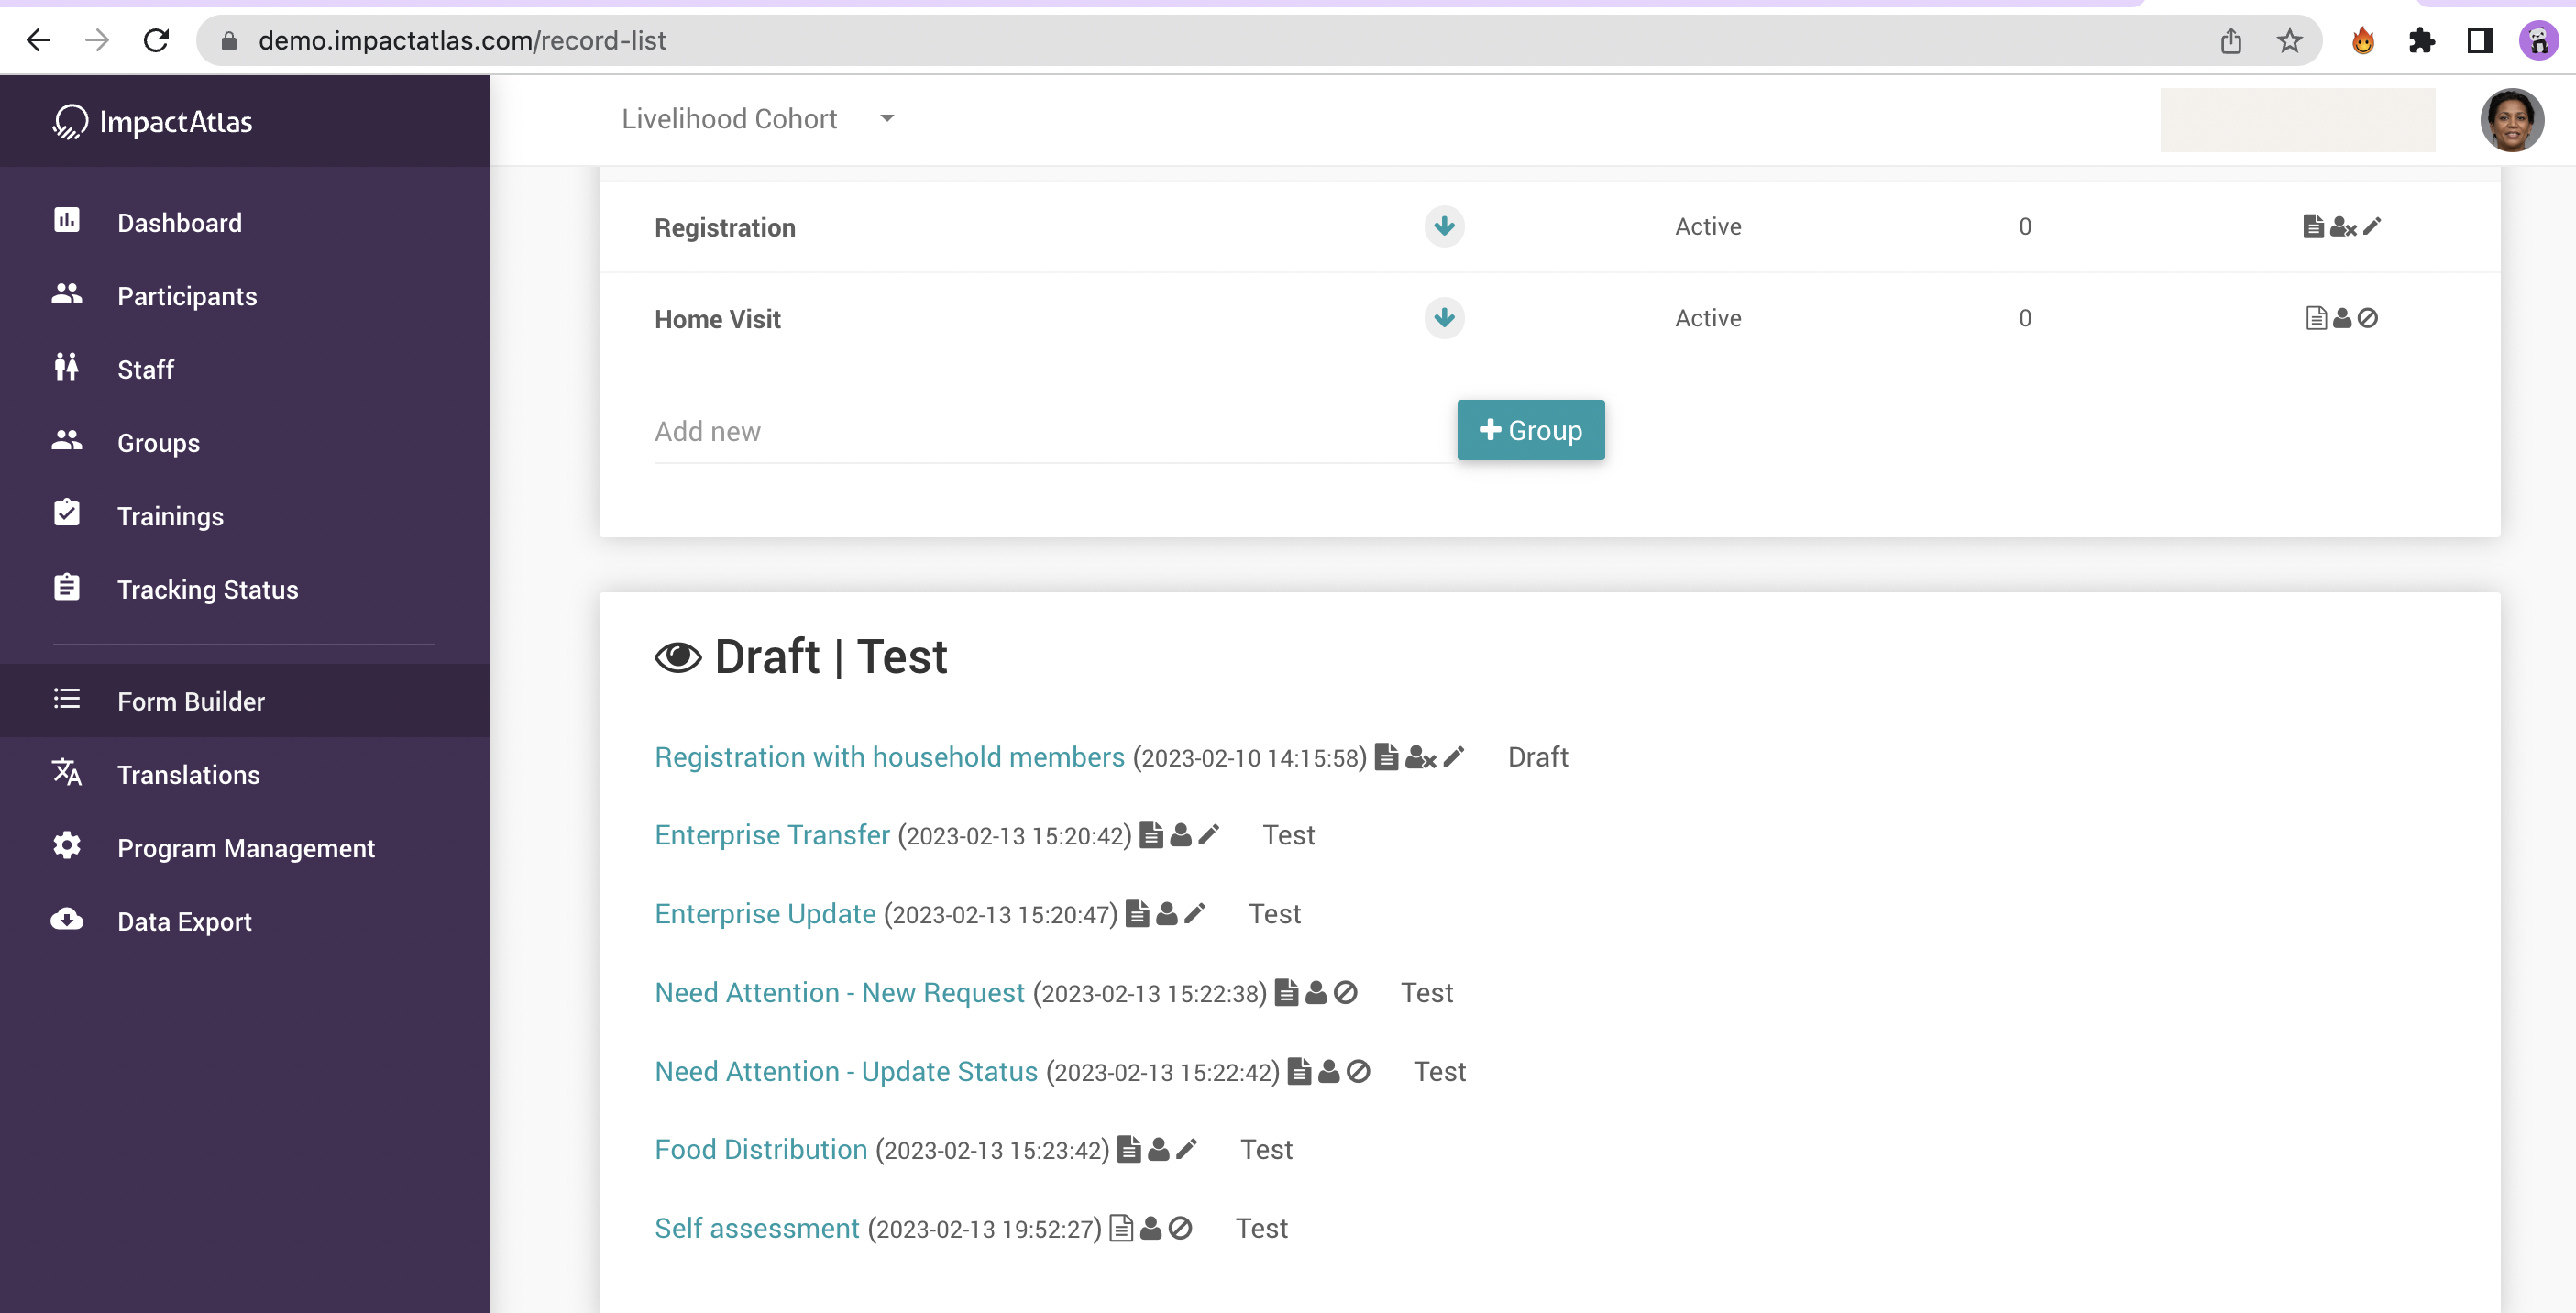Click the browser Extensions puzzle icon
Image resolution: width=2576 pixels, height=1313 pixels.
[2421, 41]
